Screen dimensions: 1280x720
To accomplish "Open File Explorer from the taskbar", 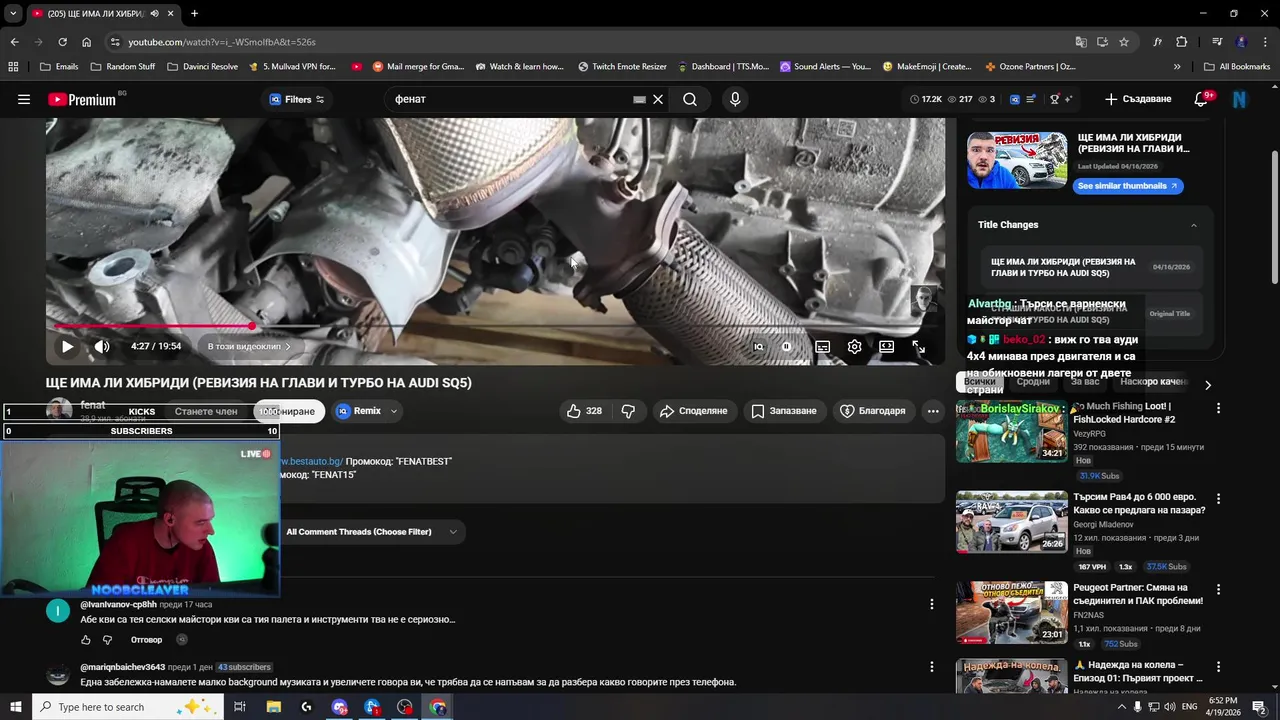I will tap(273, 707).
